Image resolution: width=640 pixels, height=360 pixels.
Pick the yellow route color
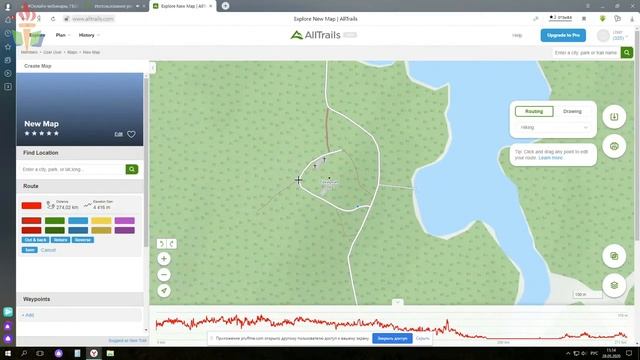pyautogui.click(x=101, y=221)
